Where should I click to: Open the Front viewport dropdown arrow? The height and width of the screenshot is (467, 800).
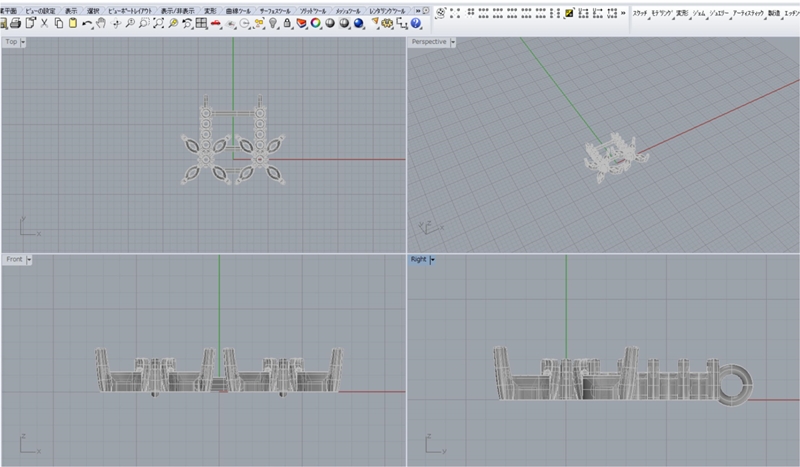(x=29, y=260)
